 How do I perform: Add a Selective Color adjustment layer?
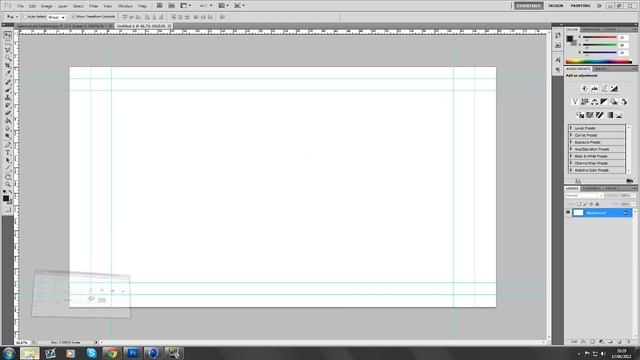(620, 115)
